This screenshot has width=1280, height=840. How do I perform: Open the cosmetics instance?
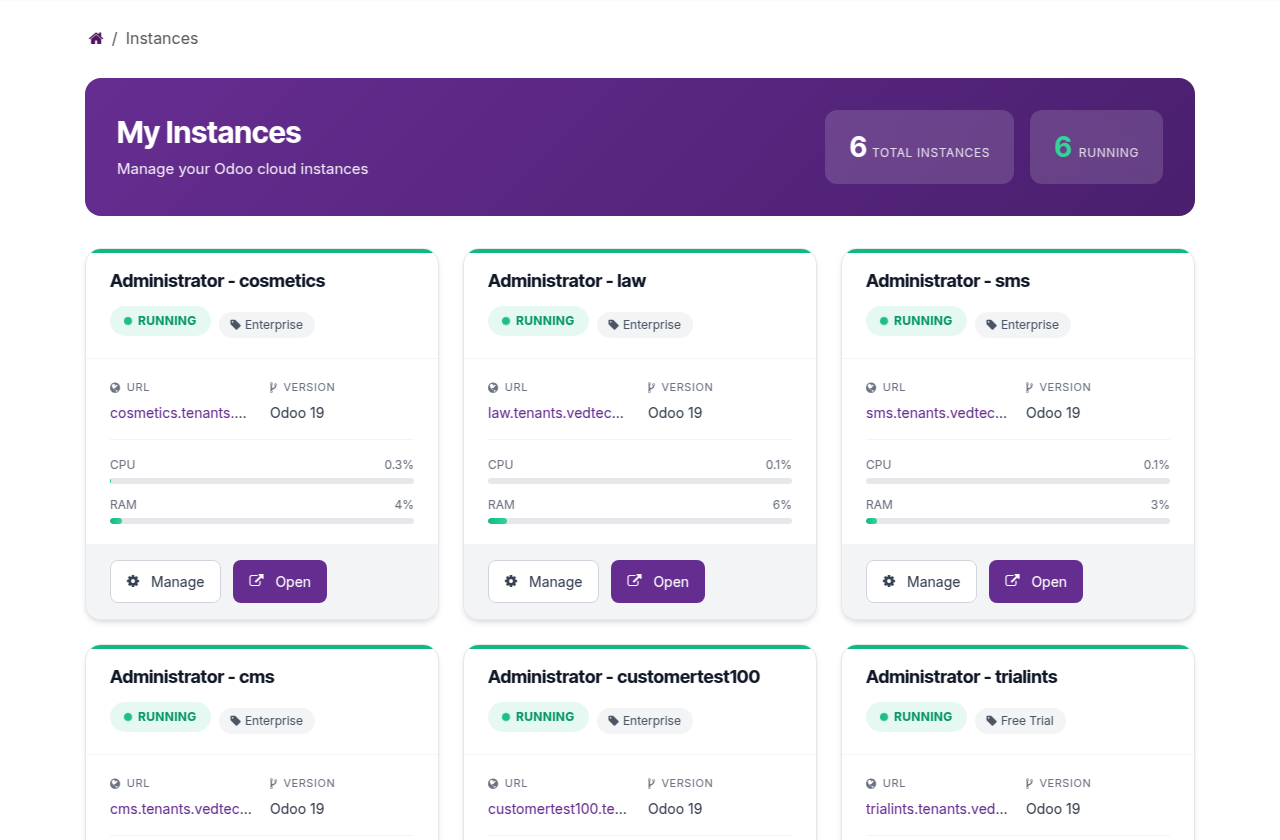280,581
